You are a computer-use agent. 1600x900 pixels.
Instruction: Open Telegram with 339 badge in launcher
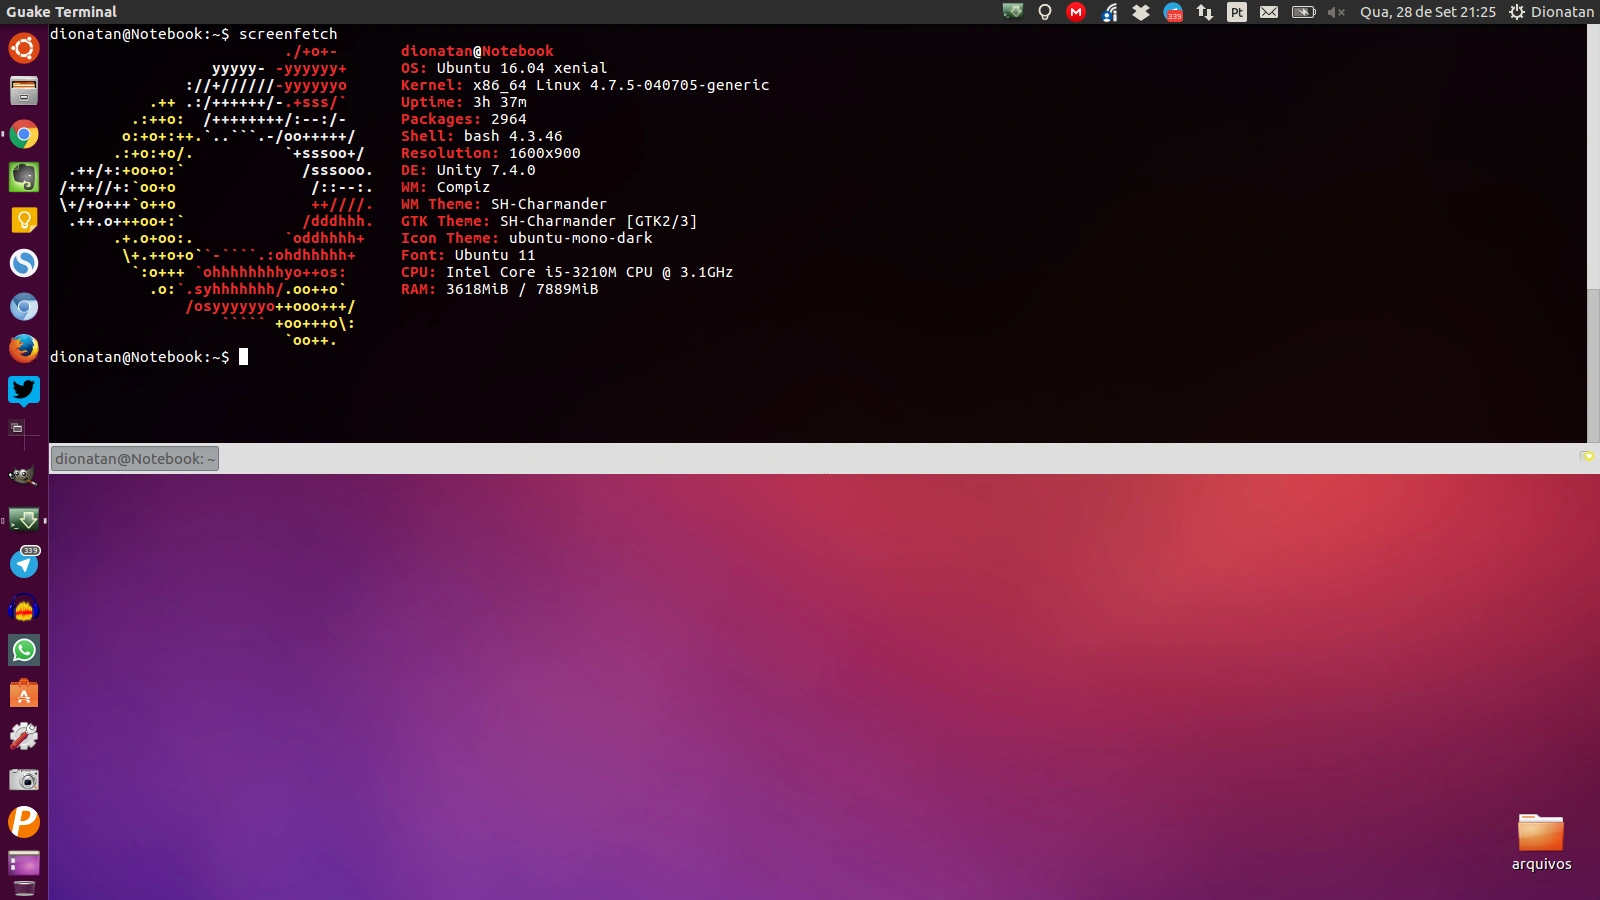point(24,563)
